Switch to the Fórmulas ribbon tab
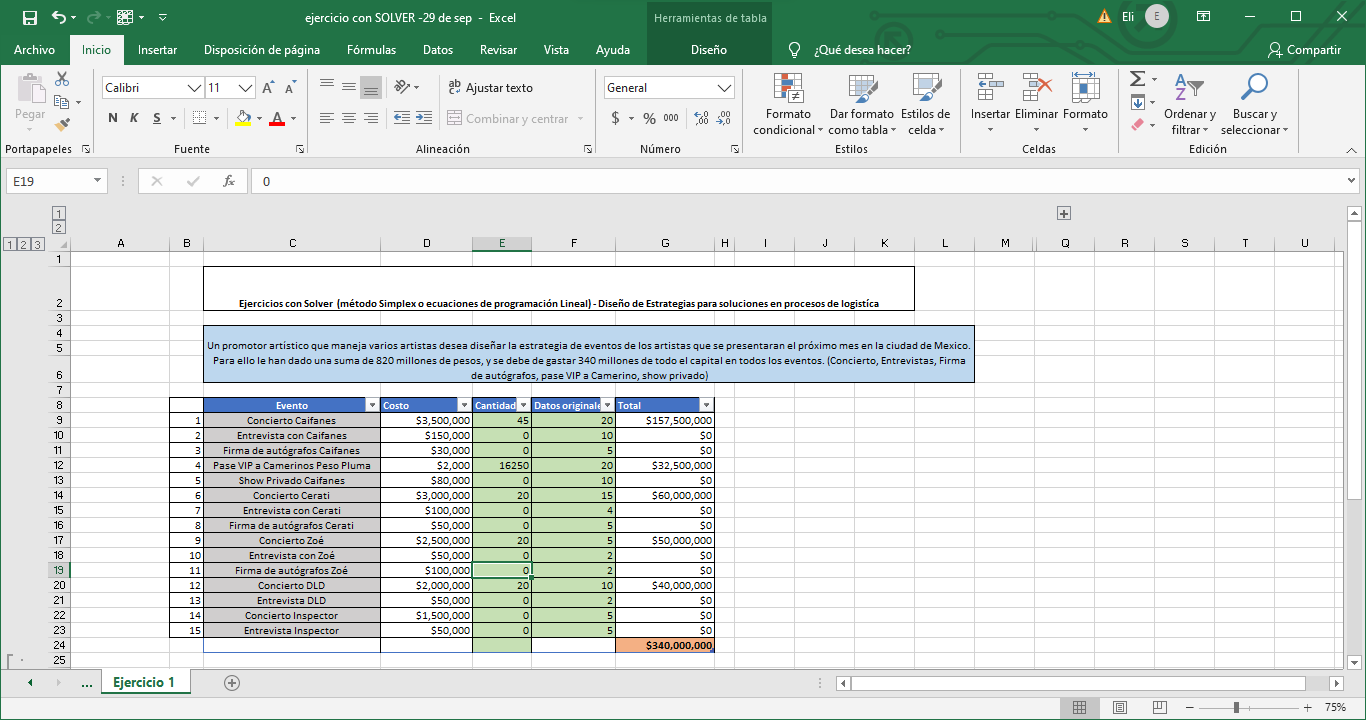Image resolution: width=1366 pixels, height=720 pixels. (x=371, y=50)
